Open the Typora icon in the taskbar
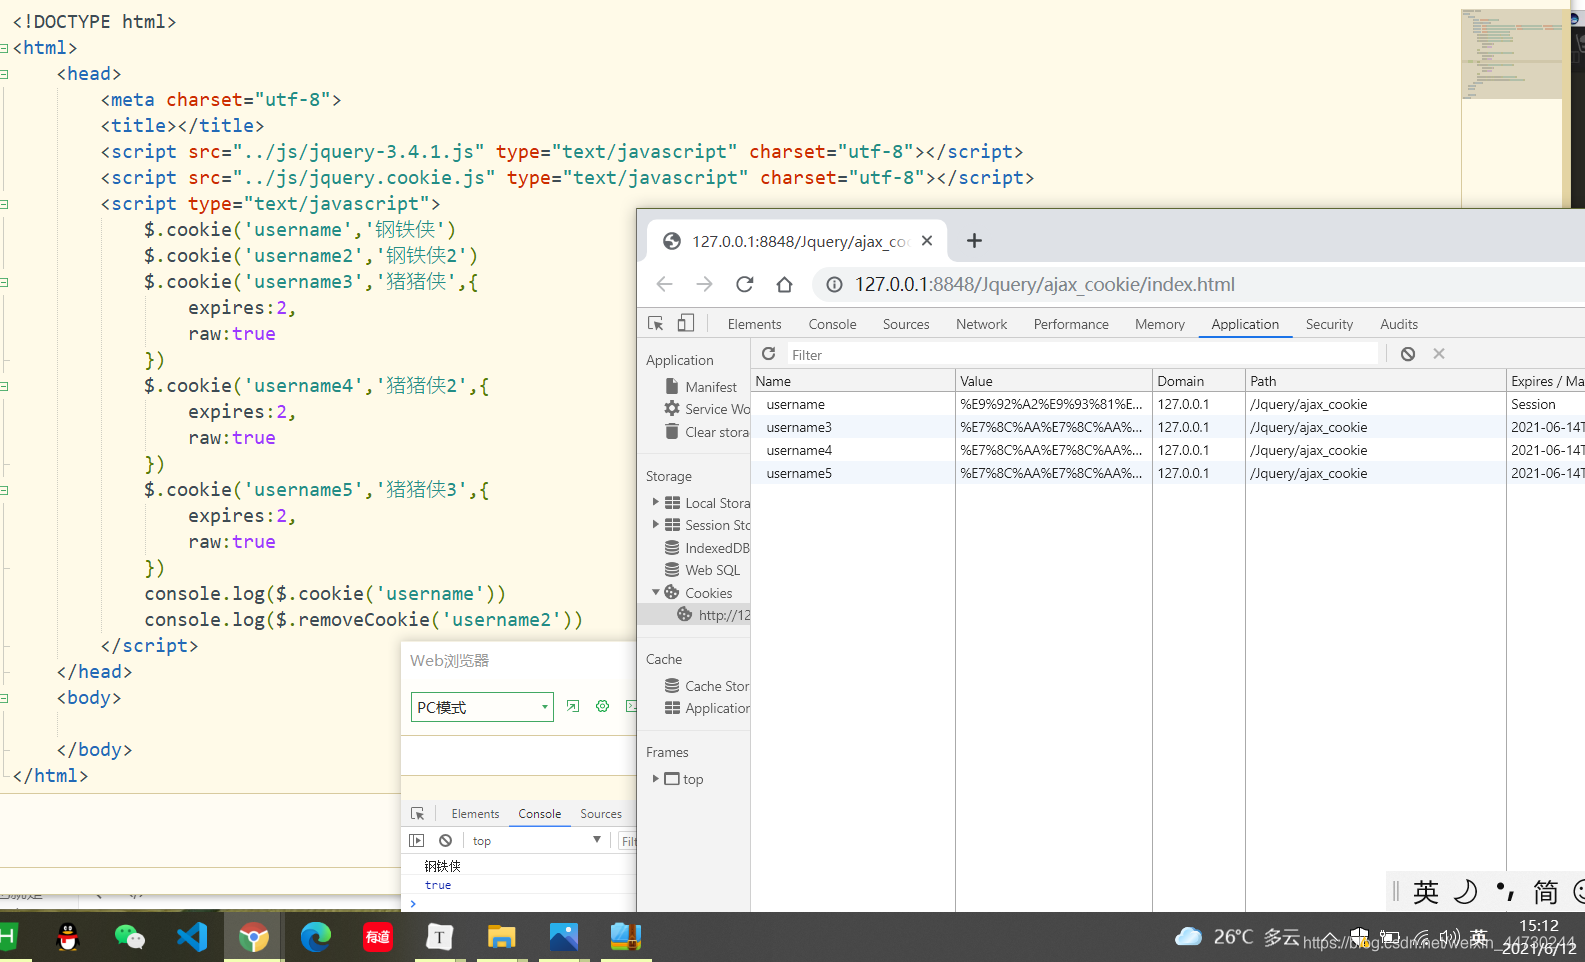The height and width of the screenshot is (962, 1585). 440,937
